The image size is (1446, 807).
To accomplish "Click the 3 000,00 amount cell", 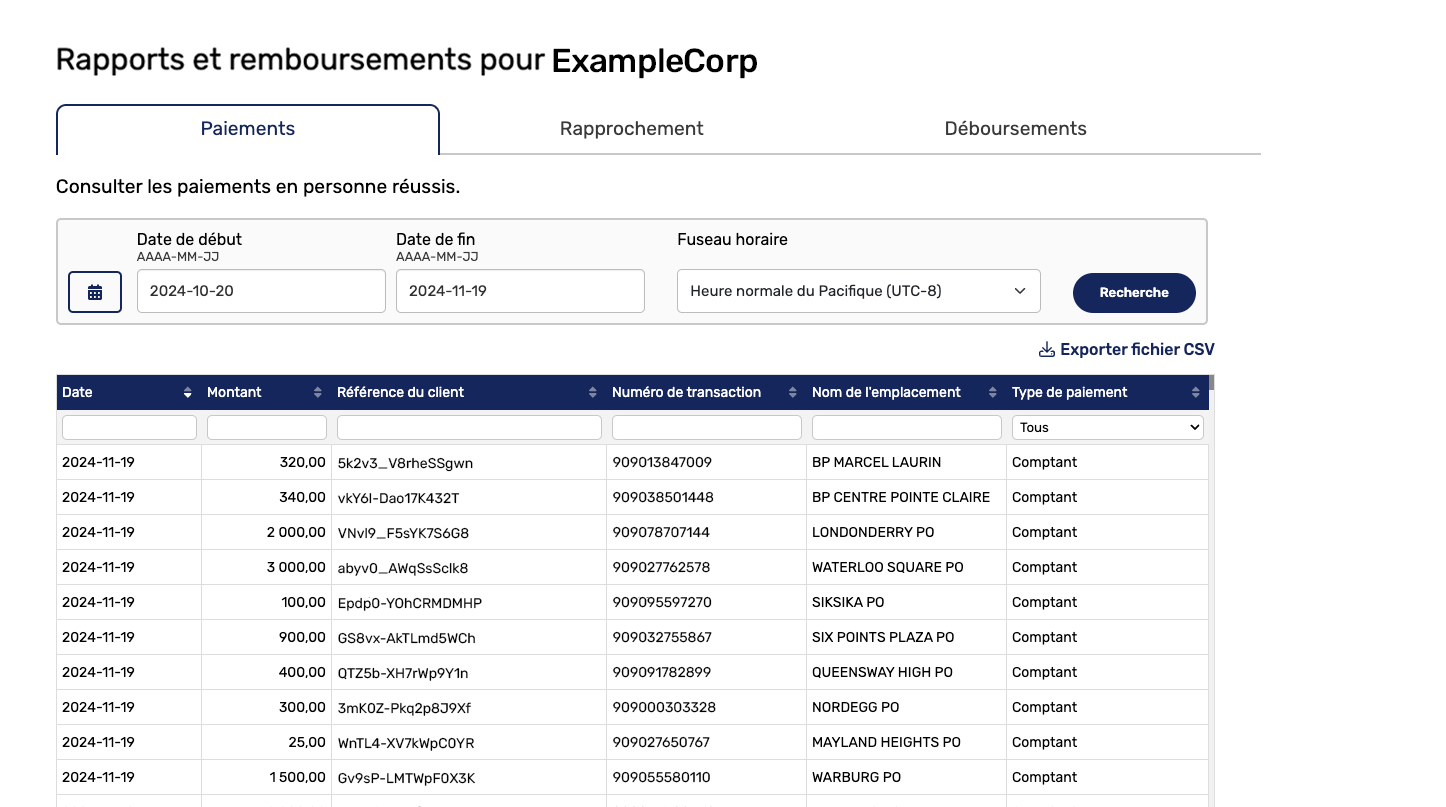I will click(x=267, y=567).
